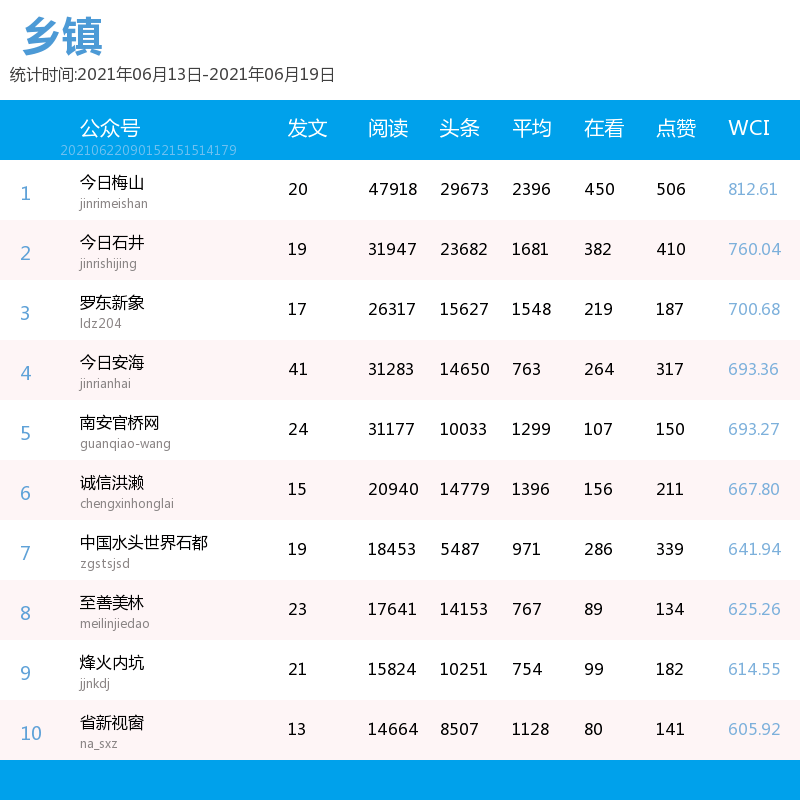Open the 今日石井 account name
Viewport: 800px width, 800px height.
click(x=112, y=242)
